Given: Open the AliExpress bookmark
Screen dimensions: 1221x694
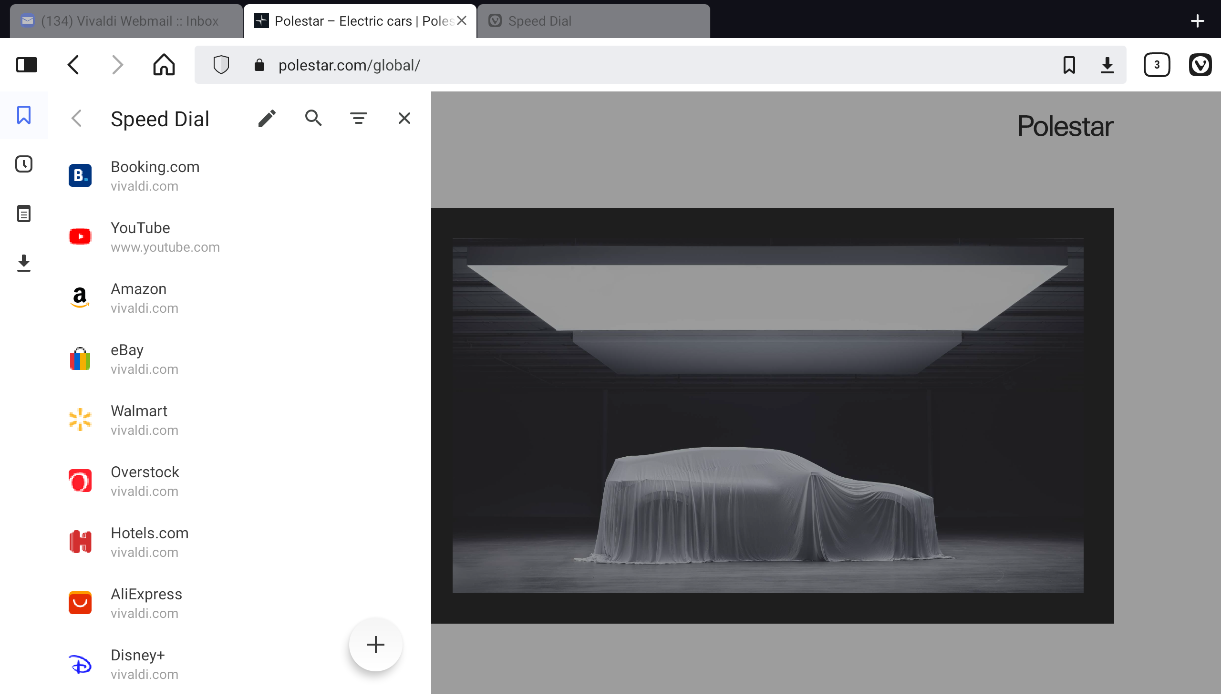Looking at the screenshot, I should coord(241,603).
